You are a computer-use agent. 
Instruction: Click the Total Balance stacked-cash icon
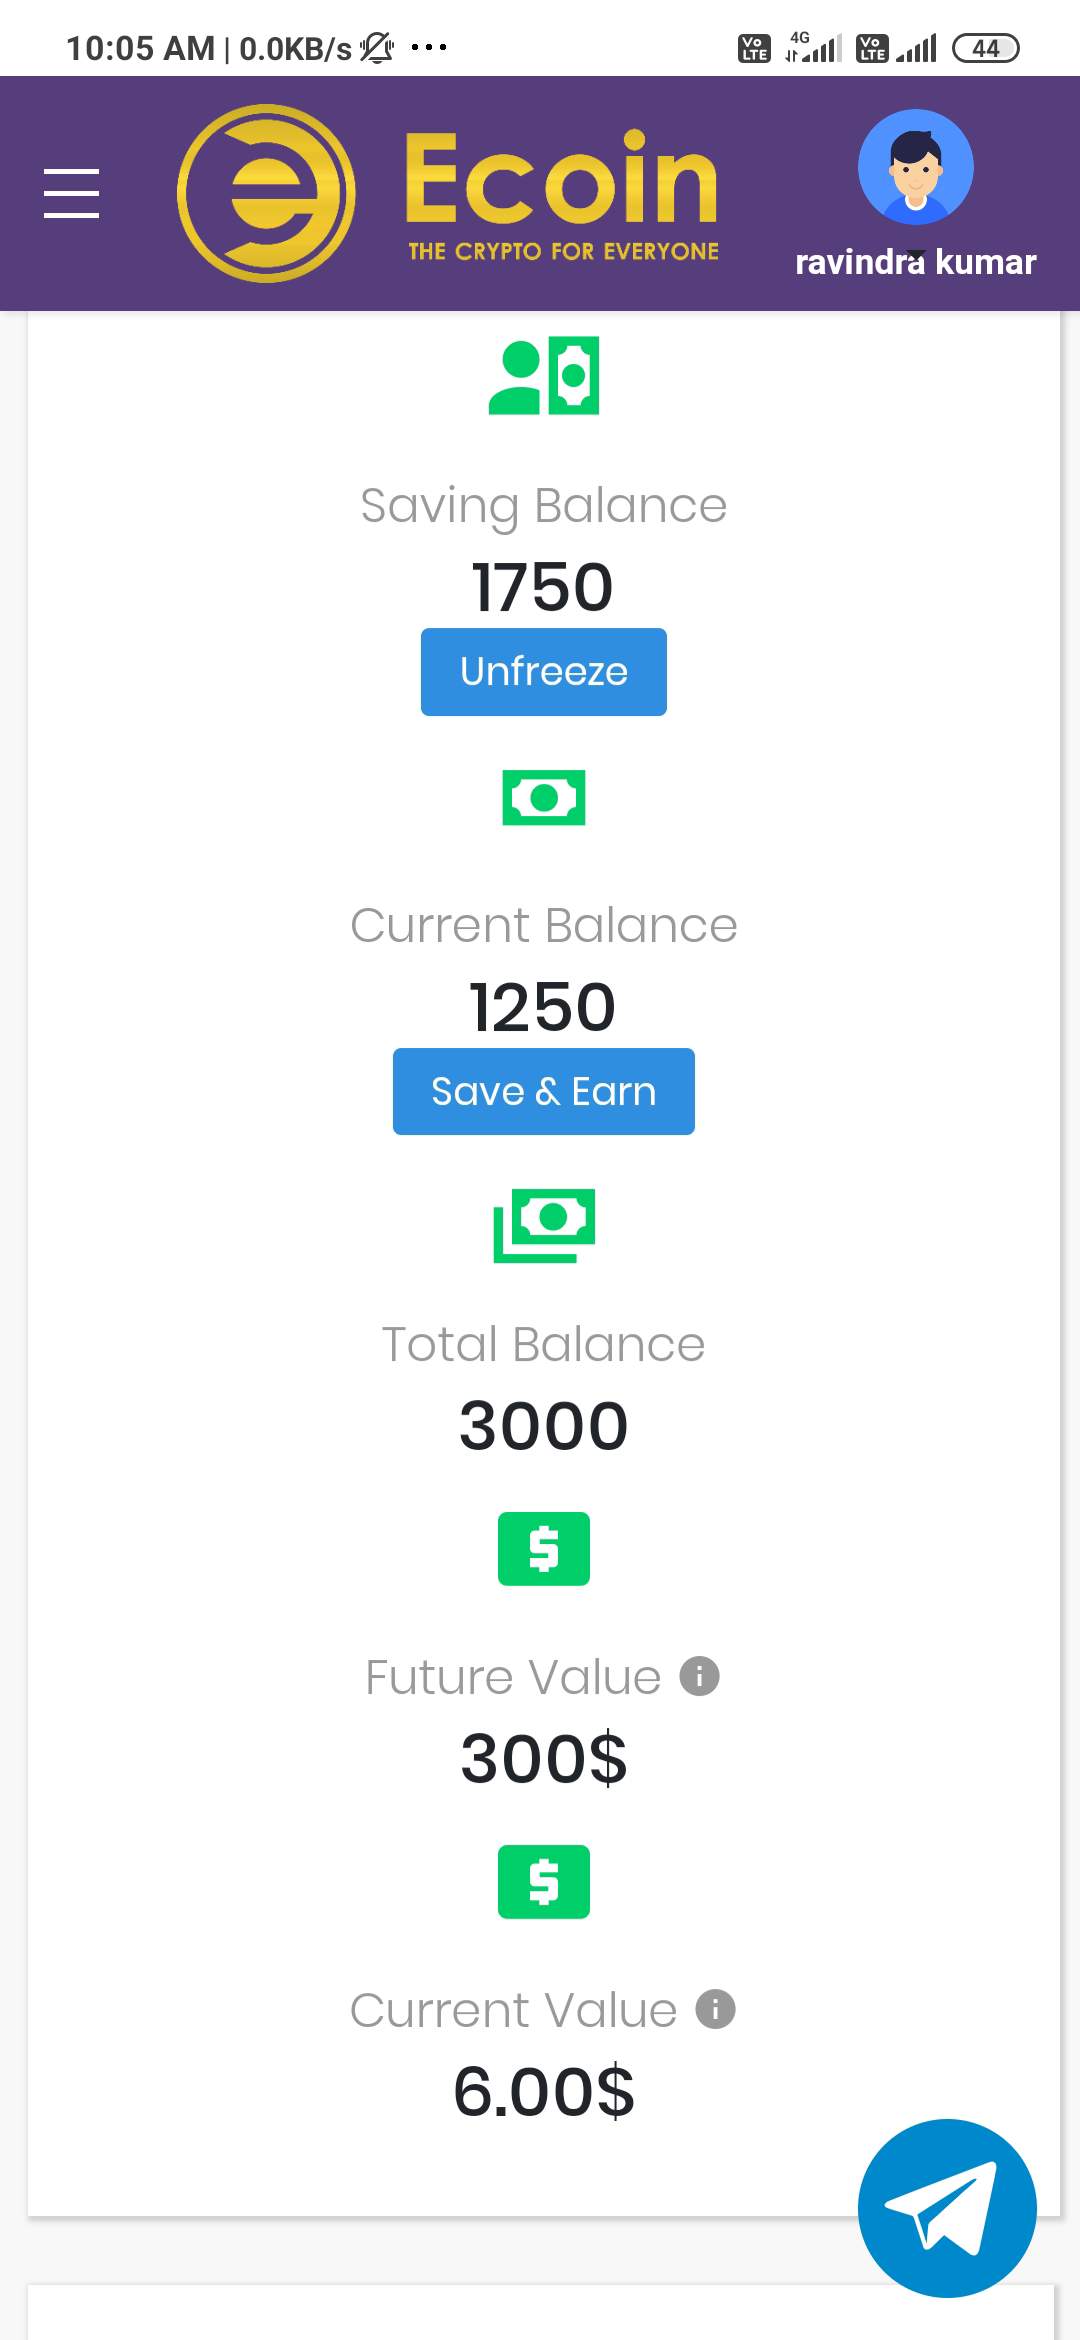[543, 1224]
